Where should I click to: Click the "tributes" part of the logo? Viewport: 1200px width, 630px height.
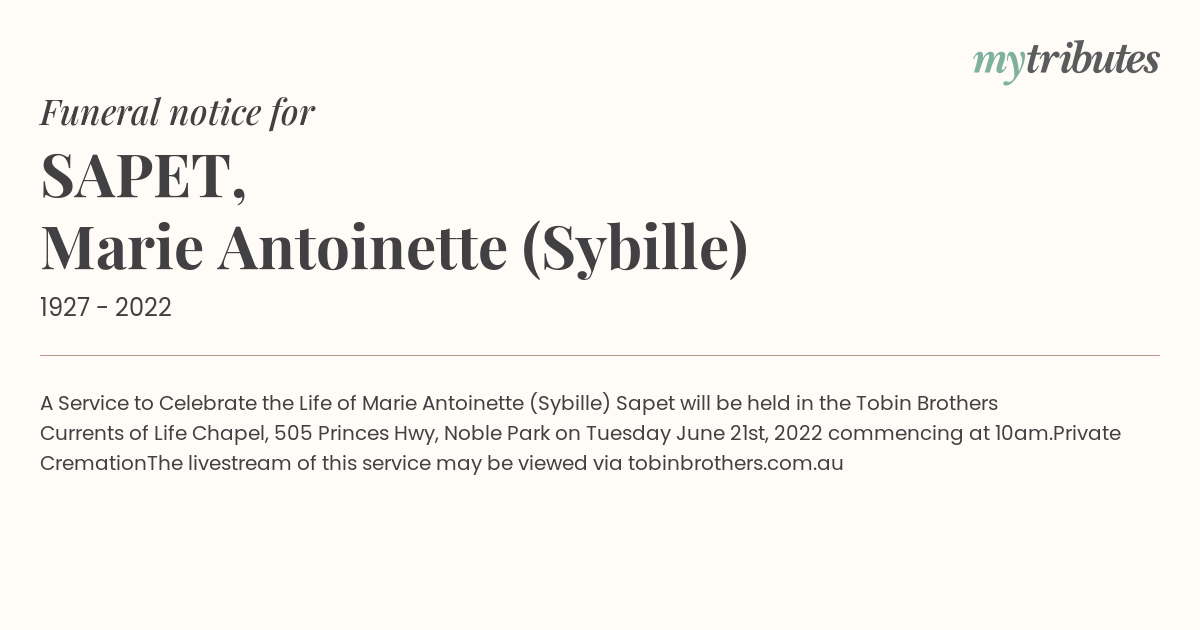click(x=1092, y=60)
